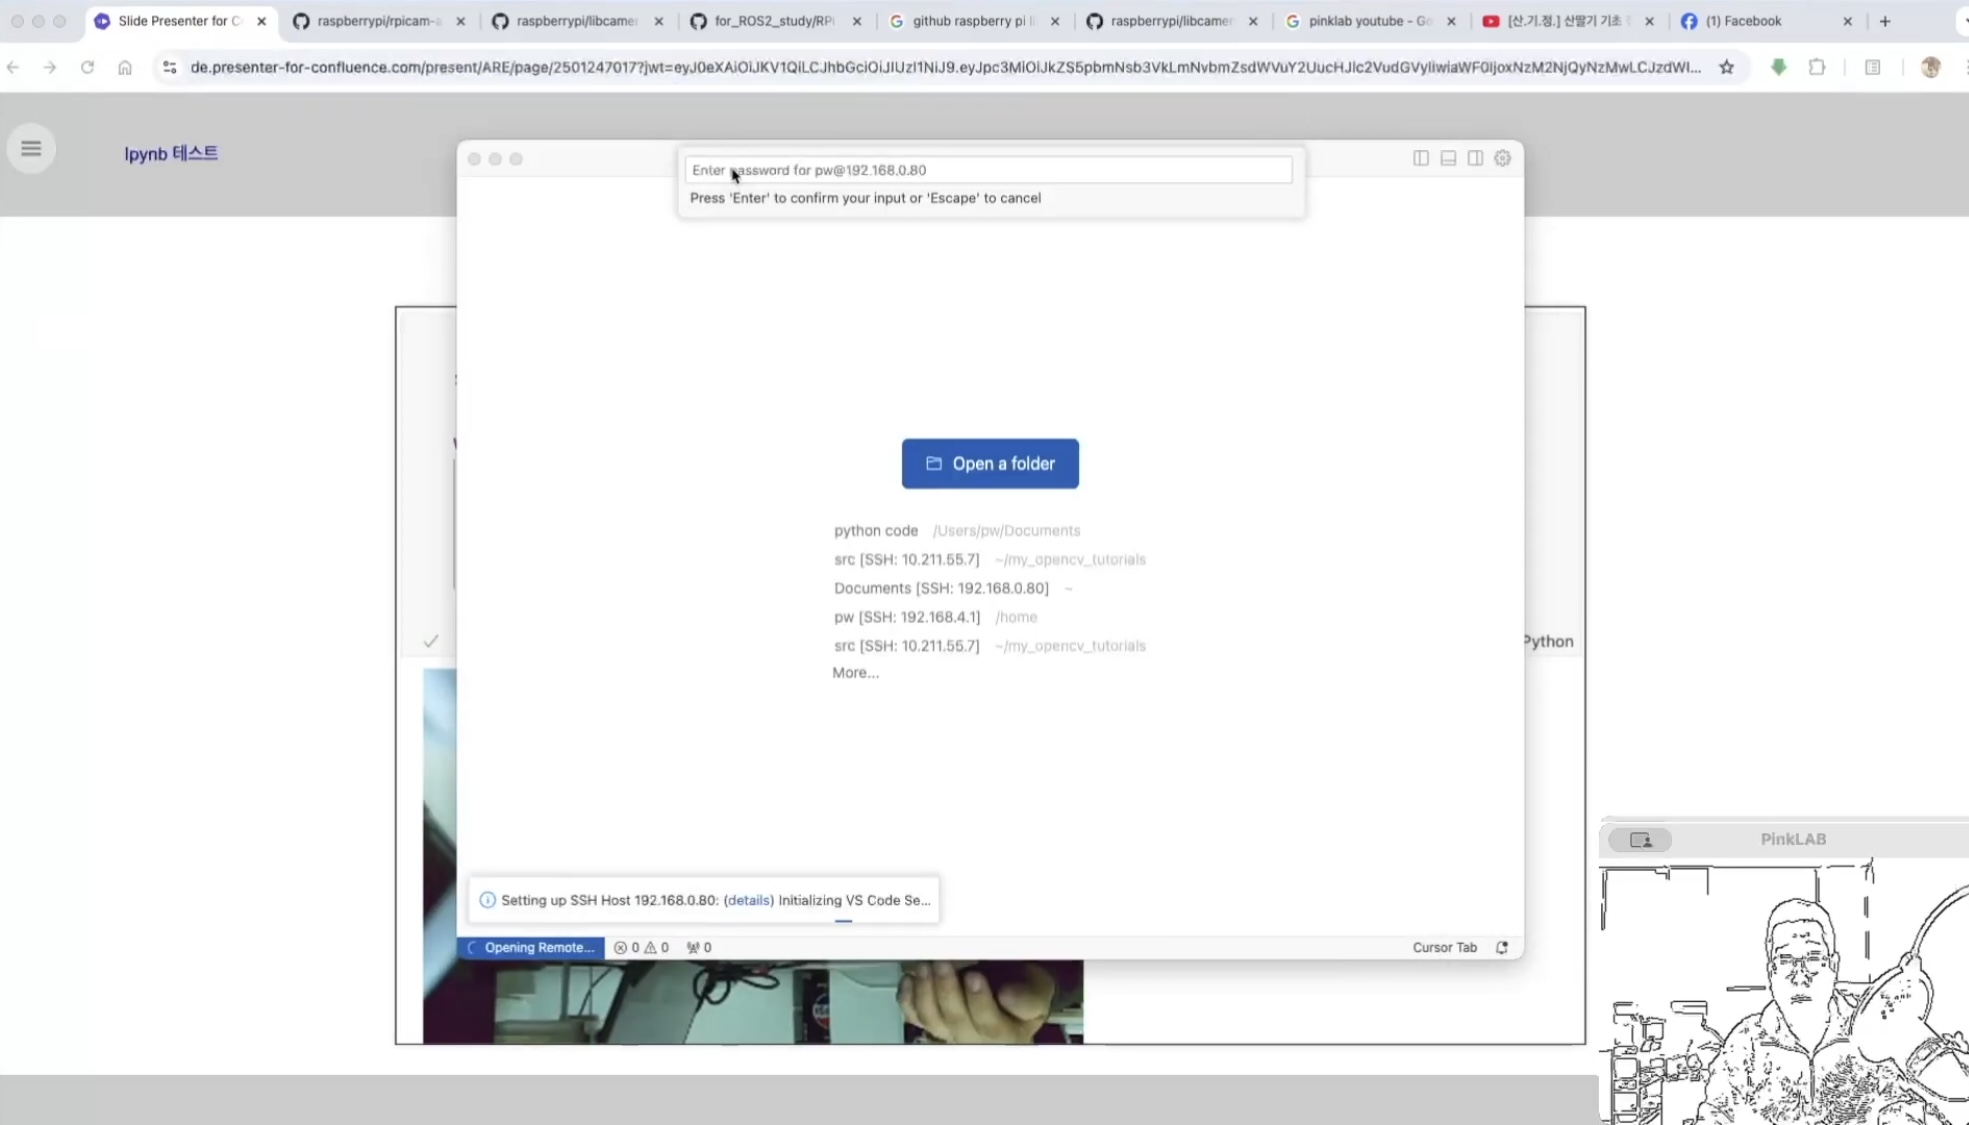Image resolution: width=1969 pixels, height=1125 pixels.
Task: Click the browser home icon
Action: pyautogui.click(x=125, y=67)
